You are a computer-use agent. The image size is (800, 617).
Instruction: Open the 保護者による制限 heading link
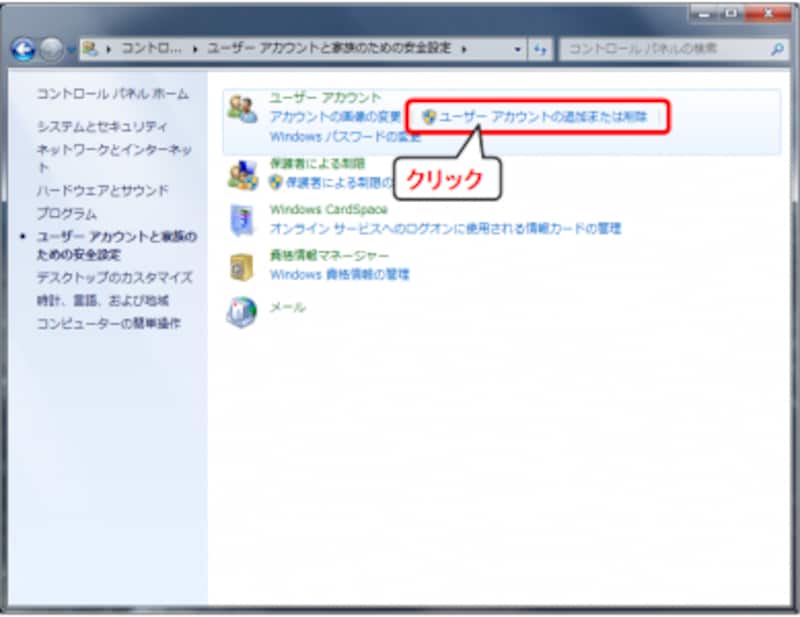[x=317, y=163]
